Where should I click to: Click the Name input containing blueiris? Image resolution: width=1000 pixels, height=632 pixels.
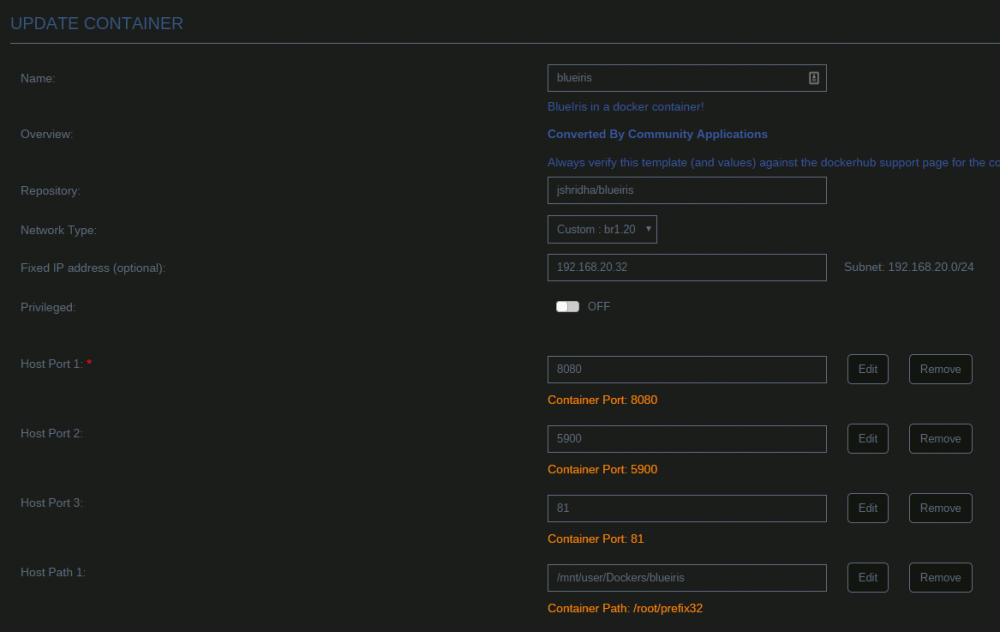(x=686, y=78)
